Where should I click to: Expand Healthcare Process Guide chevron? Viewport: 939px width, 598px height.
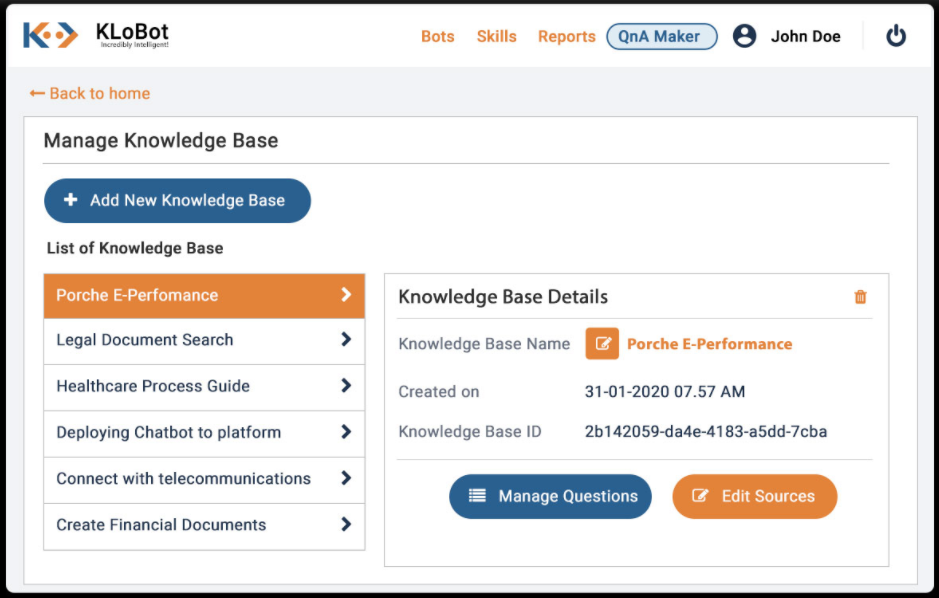coord(346,386)
